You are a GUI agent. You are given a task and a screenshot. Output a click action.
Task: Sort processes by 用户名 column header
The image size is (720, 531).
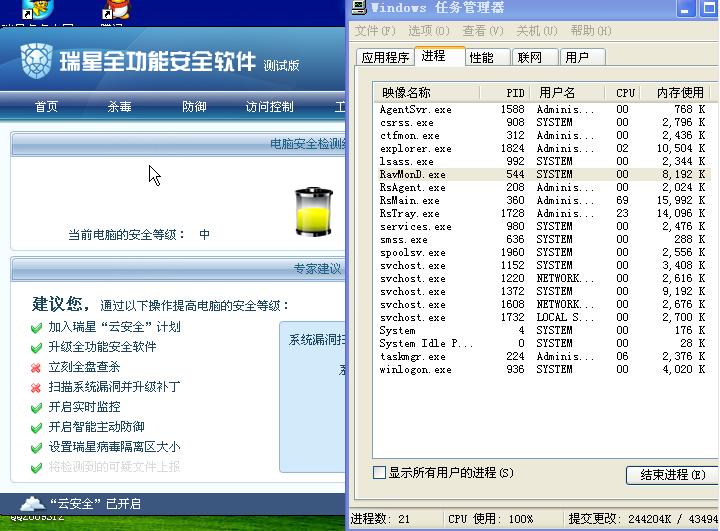[x=567, y=93]
